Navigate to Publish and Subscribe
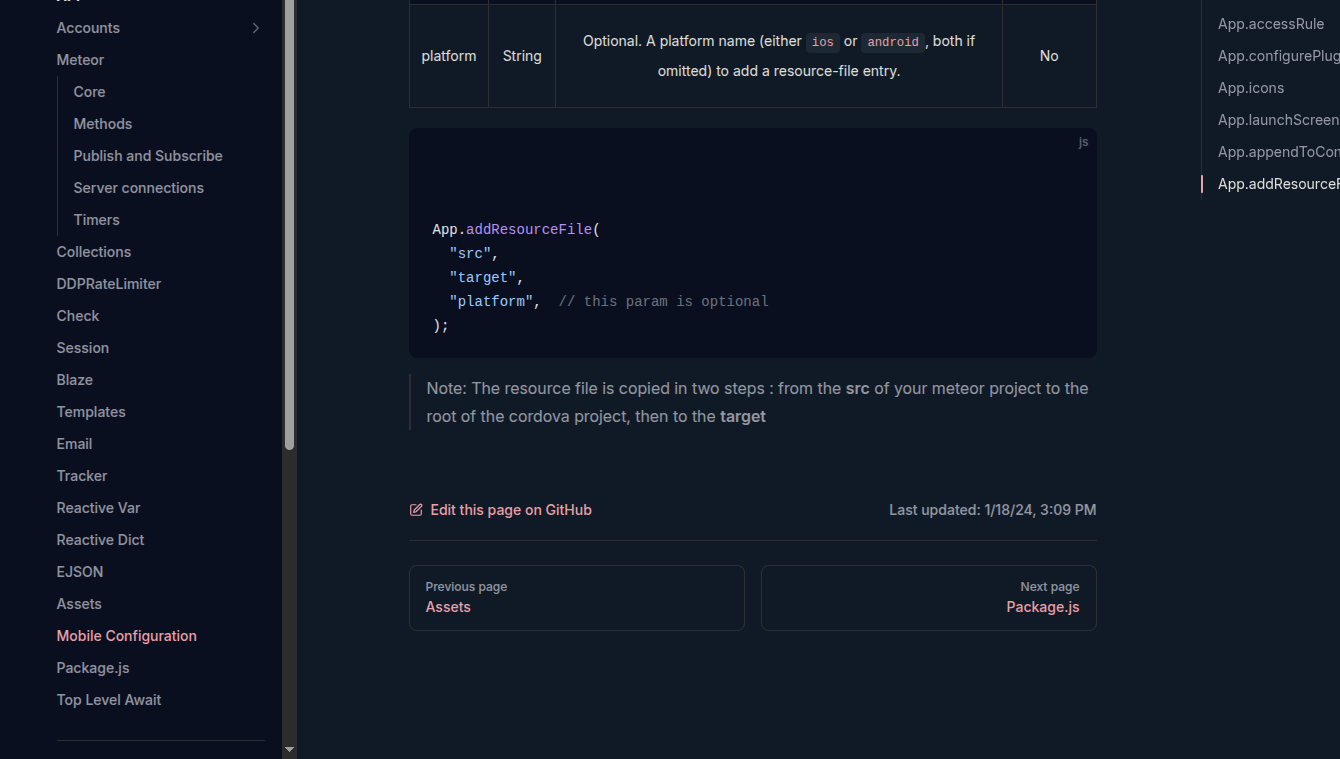 click(148, 156)
